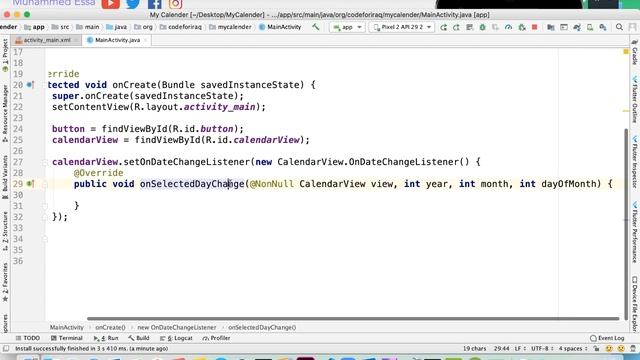Open the Event Log

pyautogui.click(x=607, y=338)
